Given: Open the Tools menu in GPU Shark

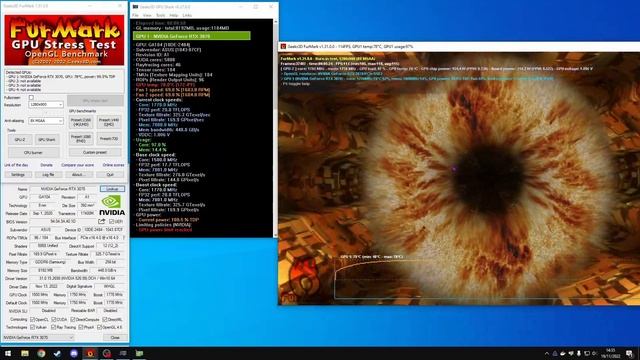Looking at the screenshot, I should click(160, 15).
